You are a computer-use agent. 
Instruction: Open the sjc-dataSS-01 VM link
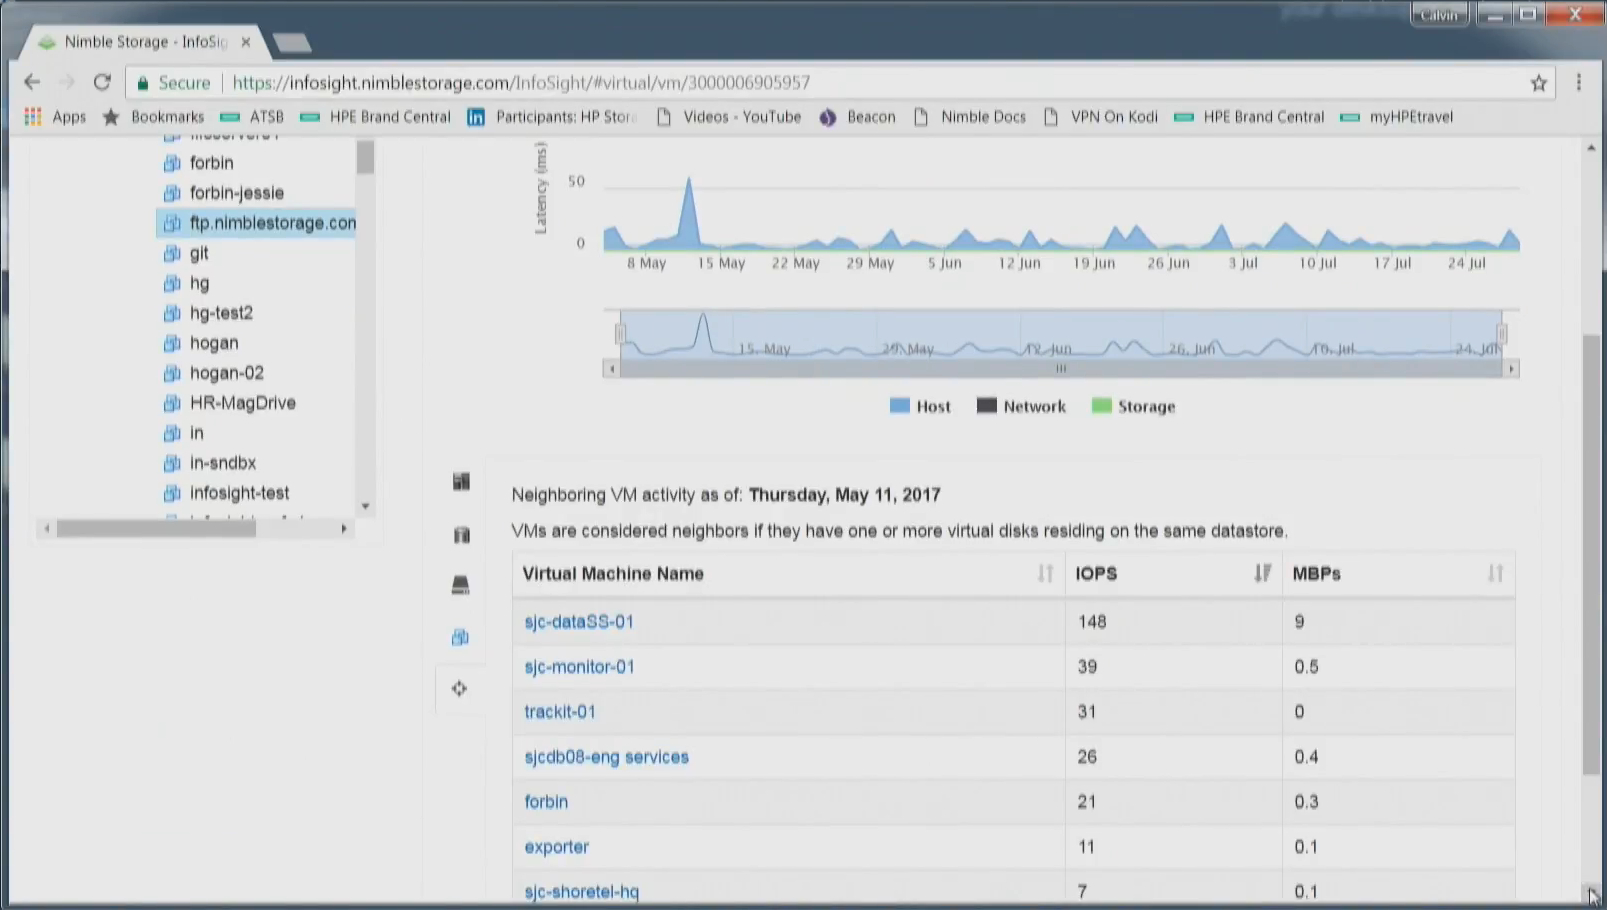click(x=579, y=622)
